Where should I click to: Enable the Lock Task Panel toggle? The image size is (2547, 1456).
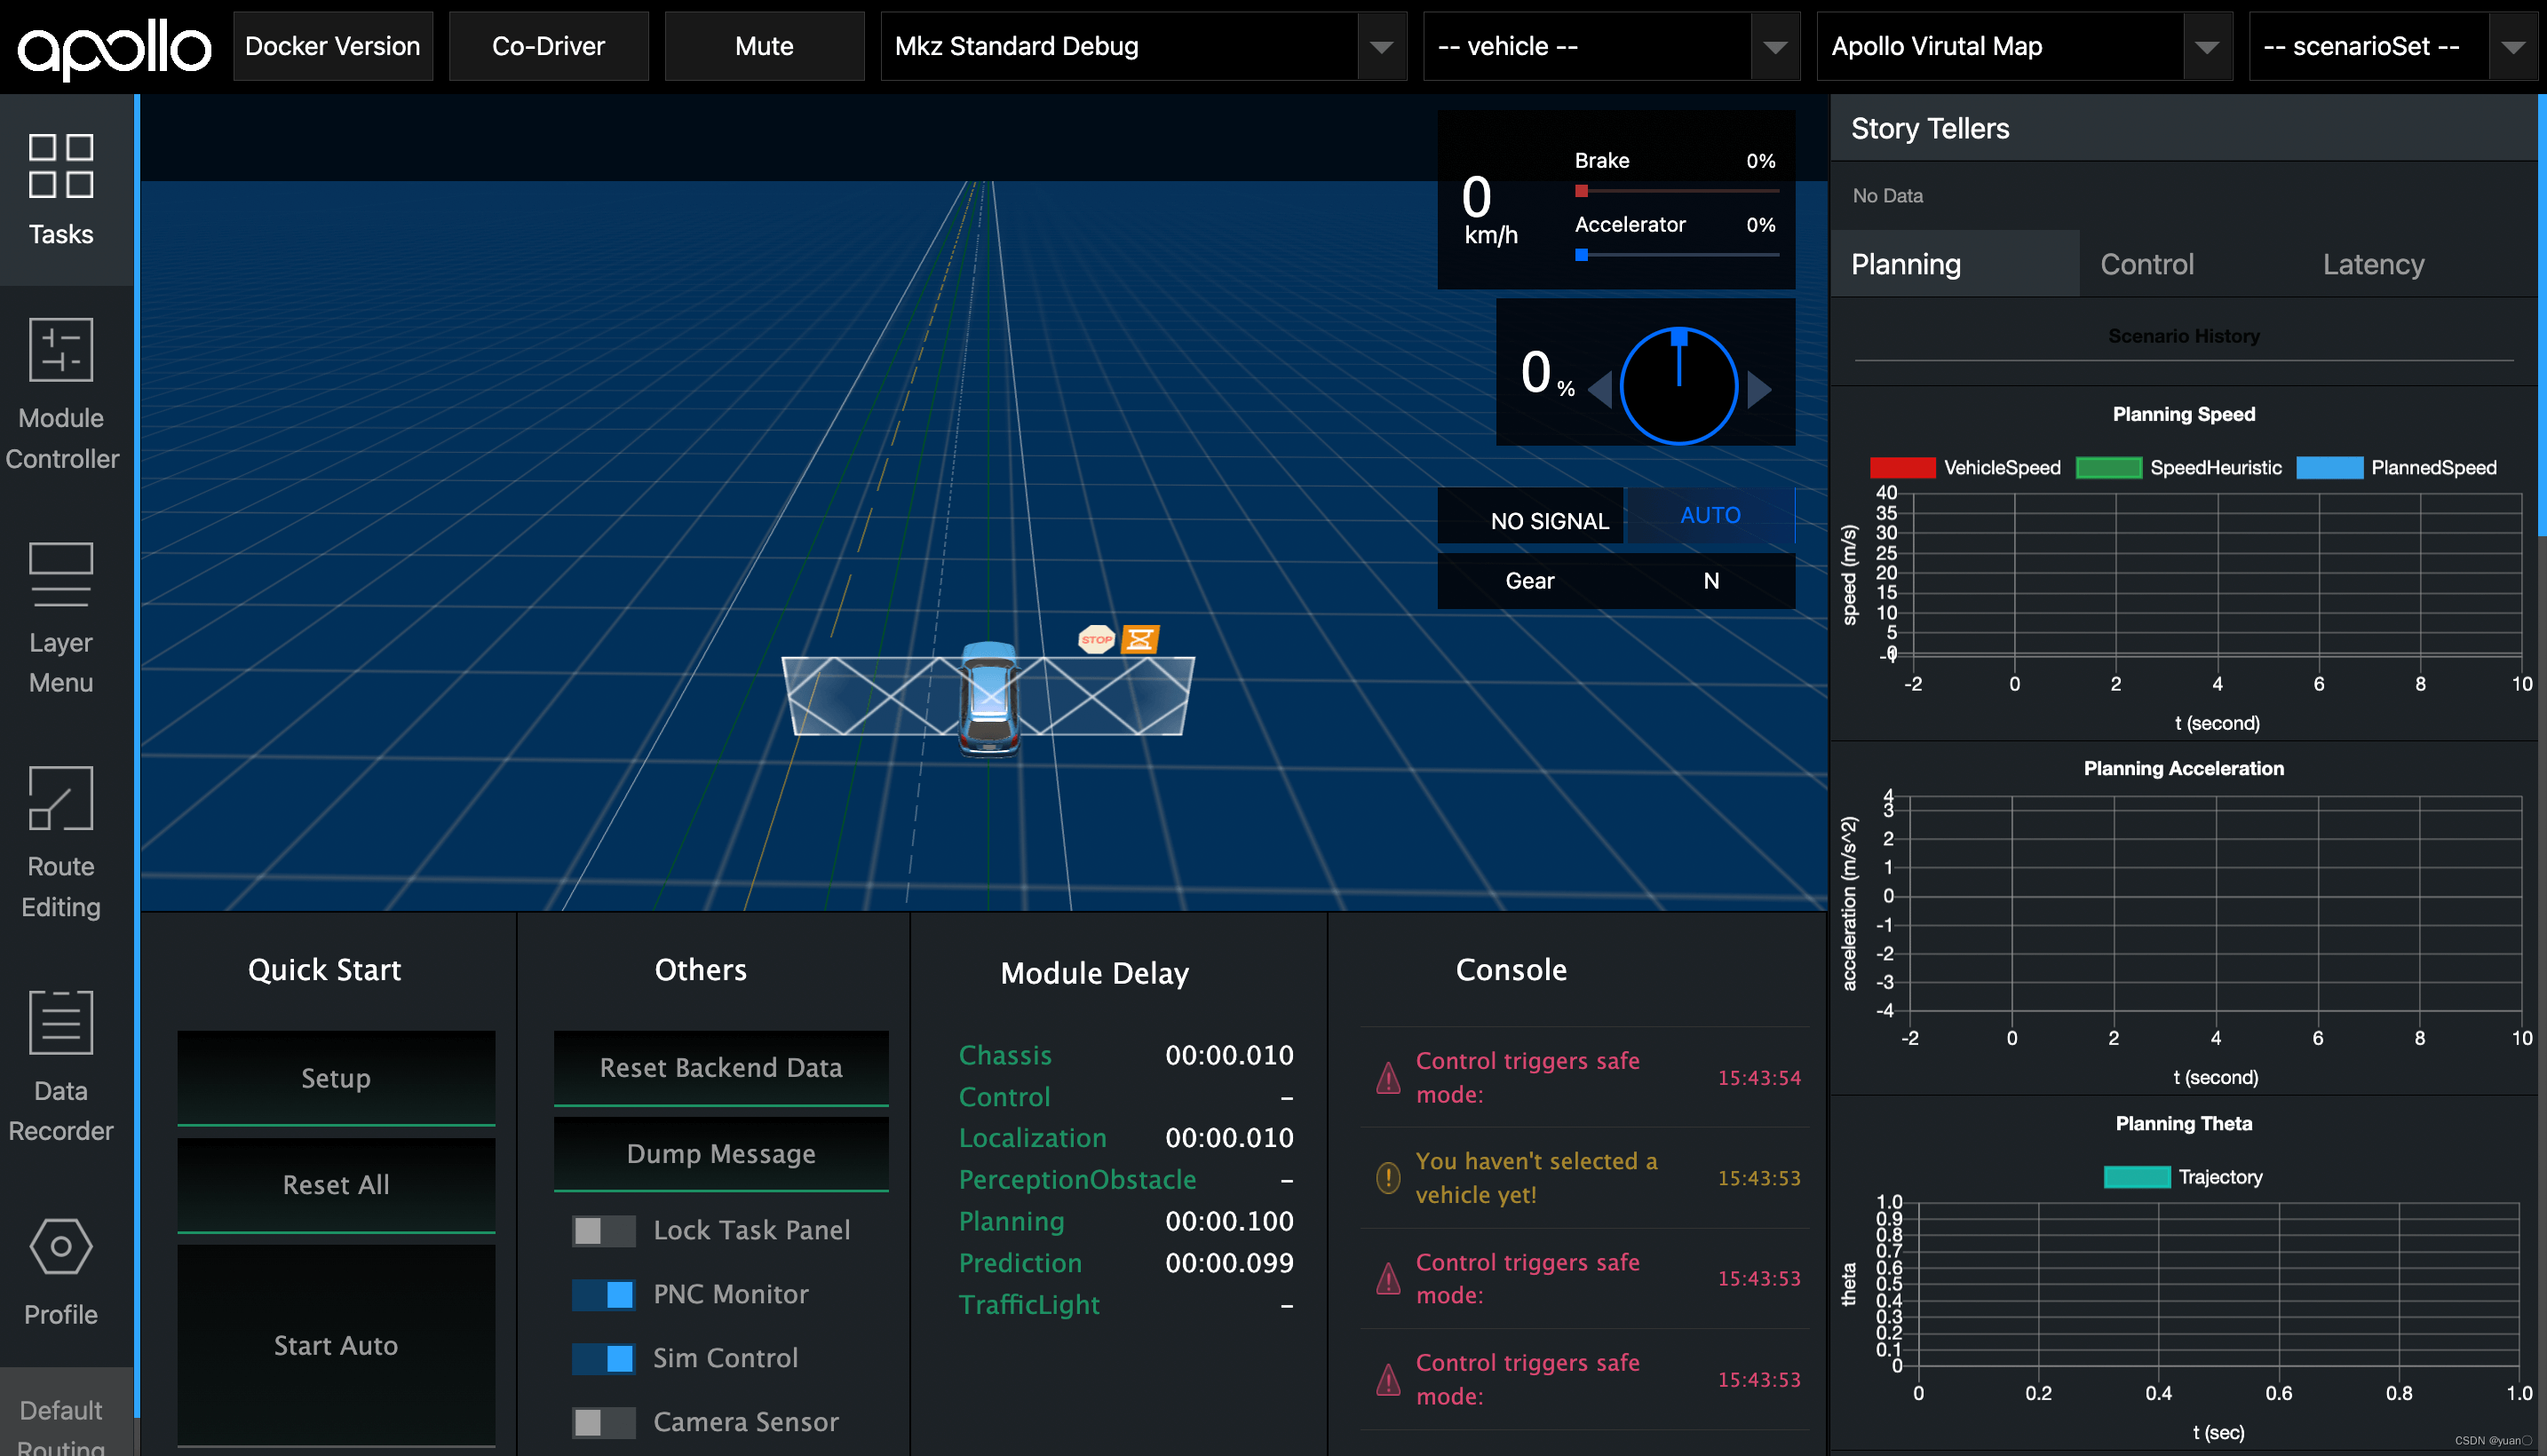603,1230
